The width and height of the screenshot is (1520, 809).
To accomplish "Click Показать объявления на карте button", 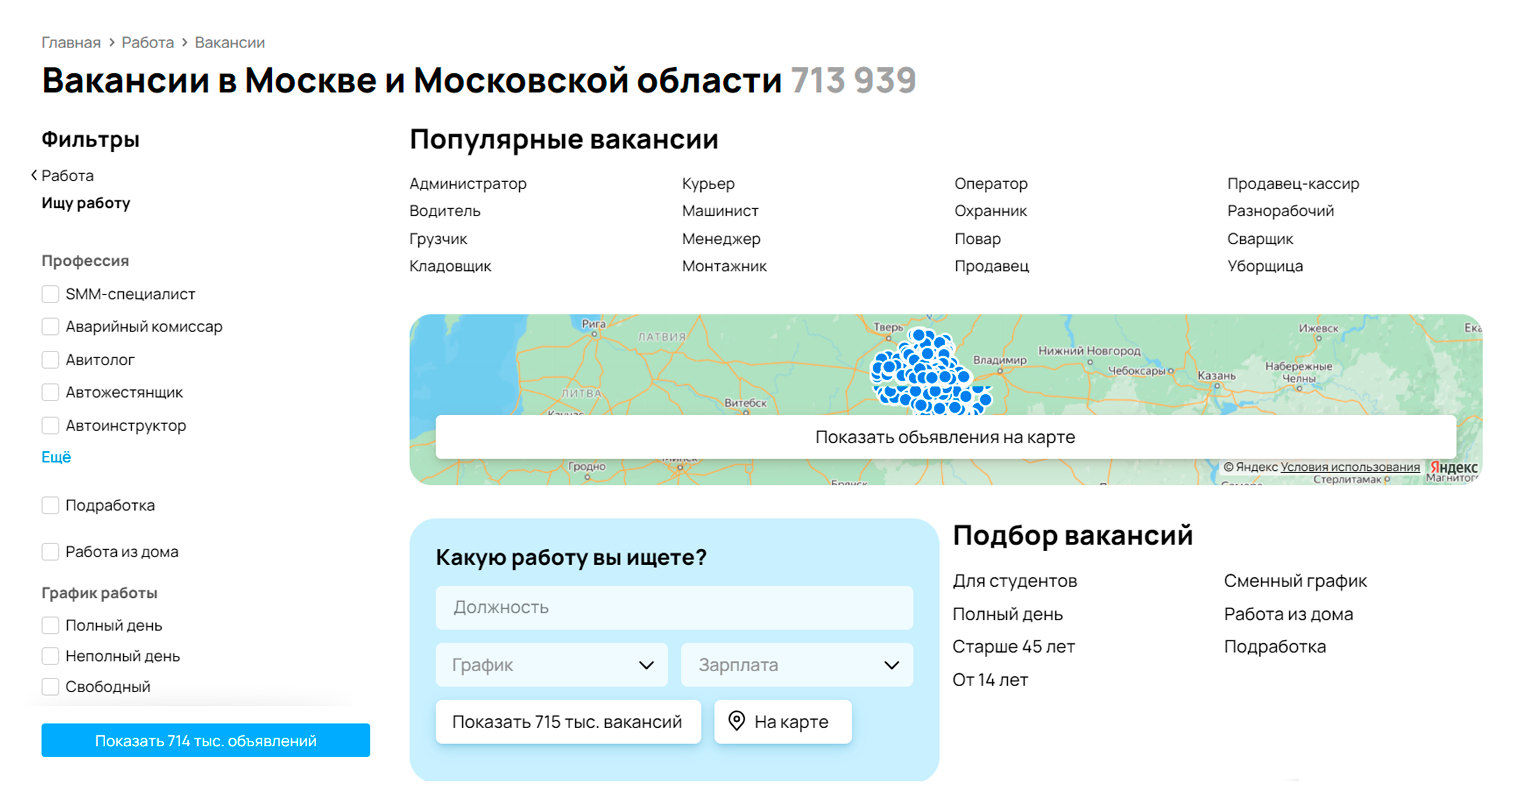I will (945, 437).
